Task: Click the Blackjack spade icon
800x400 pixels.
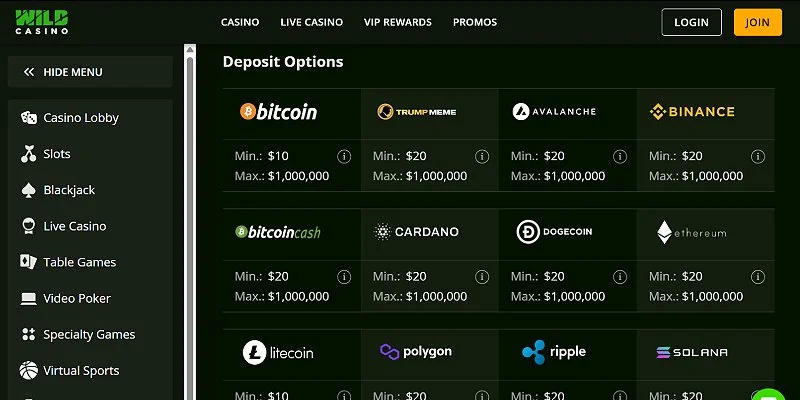Action: [x=28, y=190]
